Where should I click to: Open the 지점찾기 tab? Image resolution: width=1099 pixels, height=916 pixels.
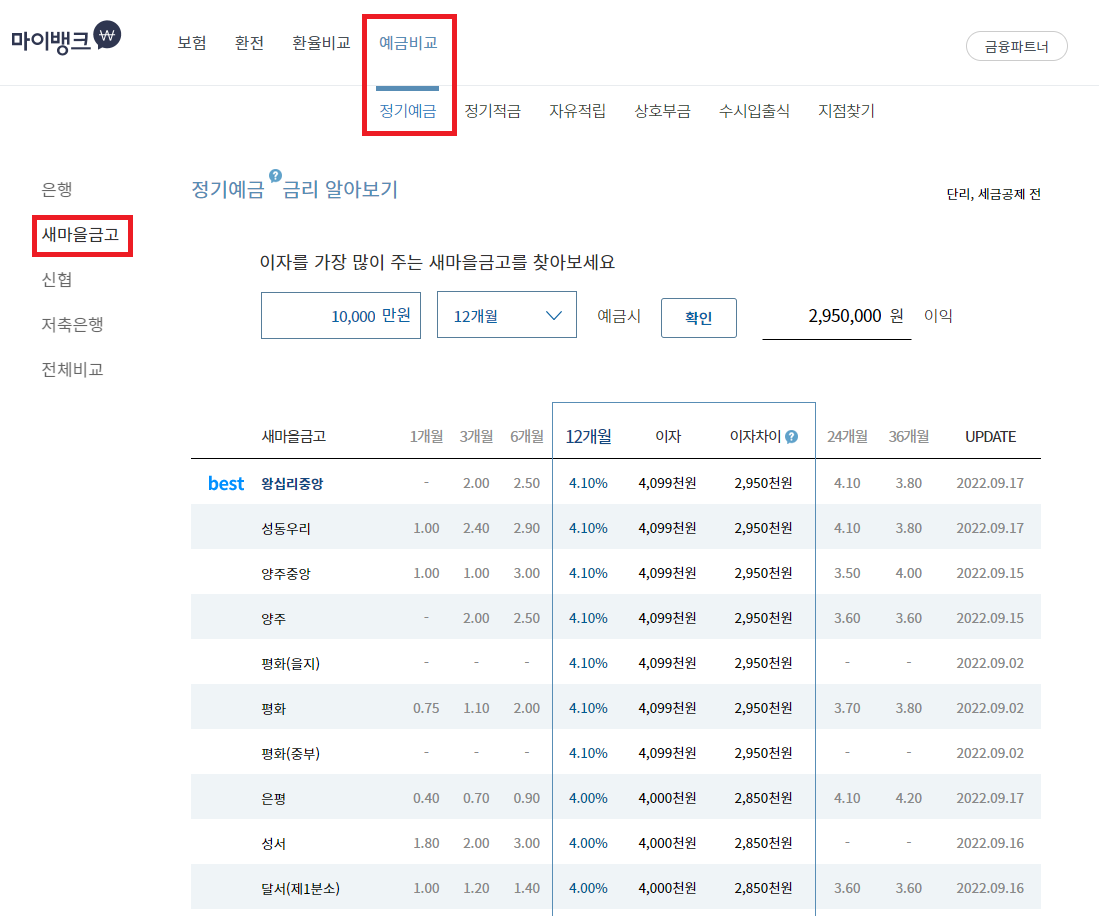point(847,111)
